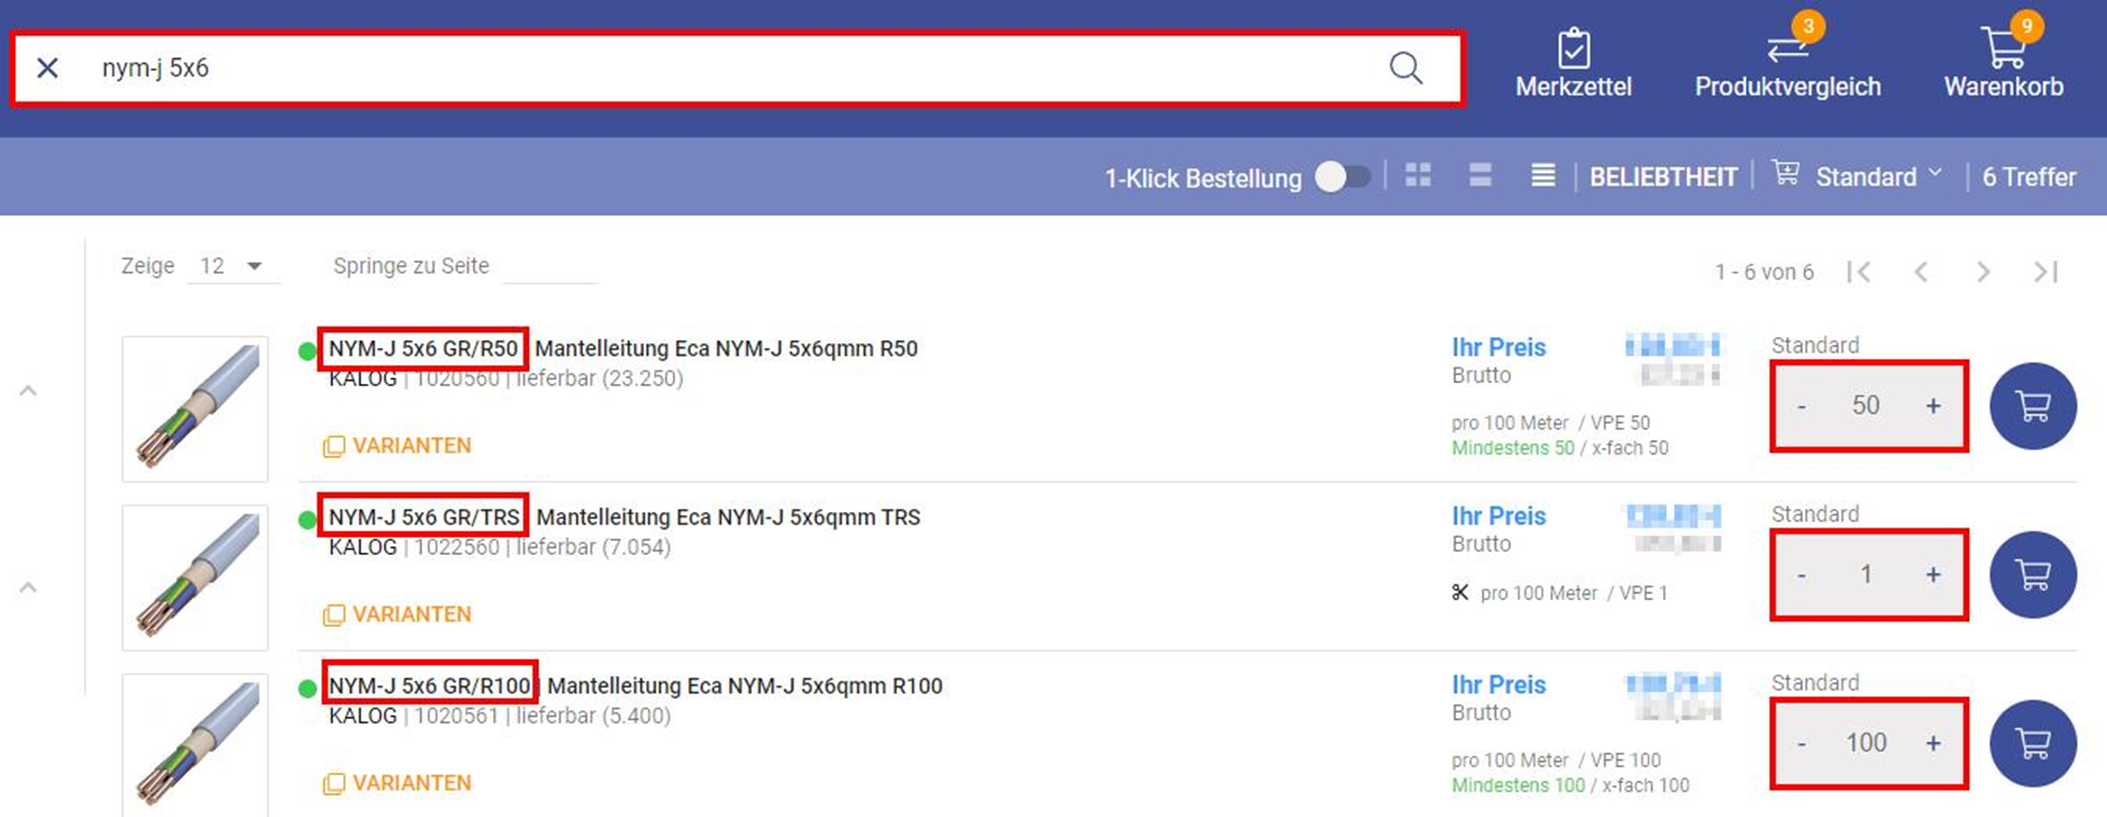
Task: Clear the search field with X icon
Action: 47,68
